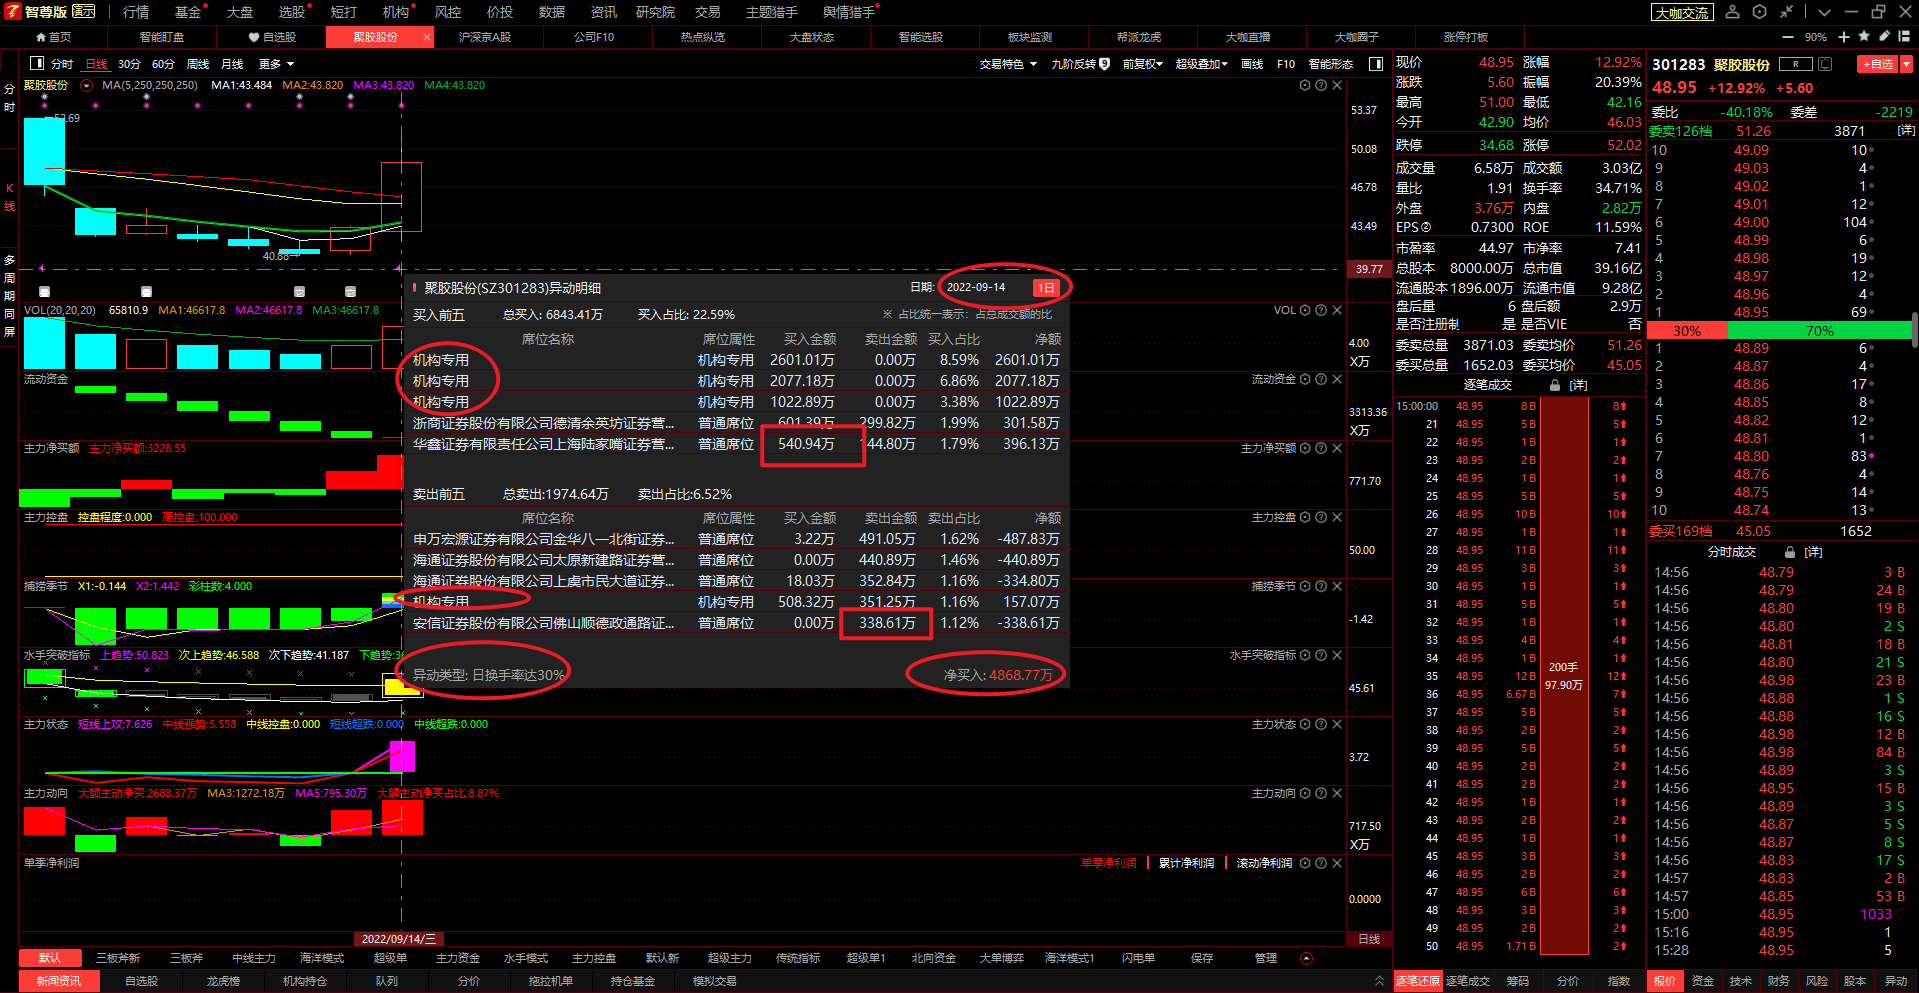
Task: Open the dropdown arrow next to +自选
Action: click(x=1906, y=64)
